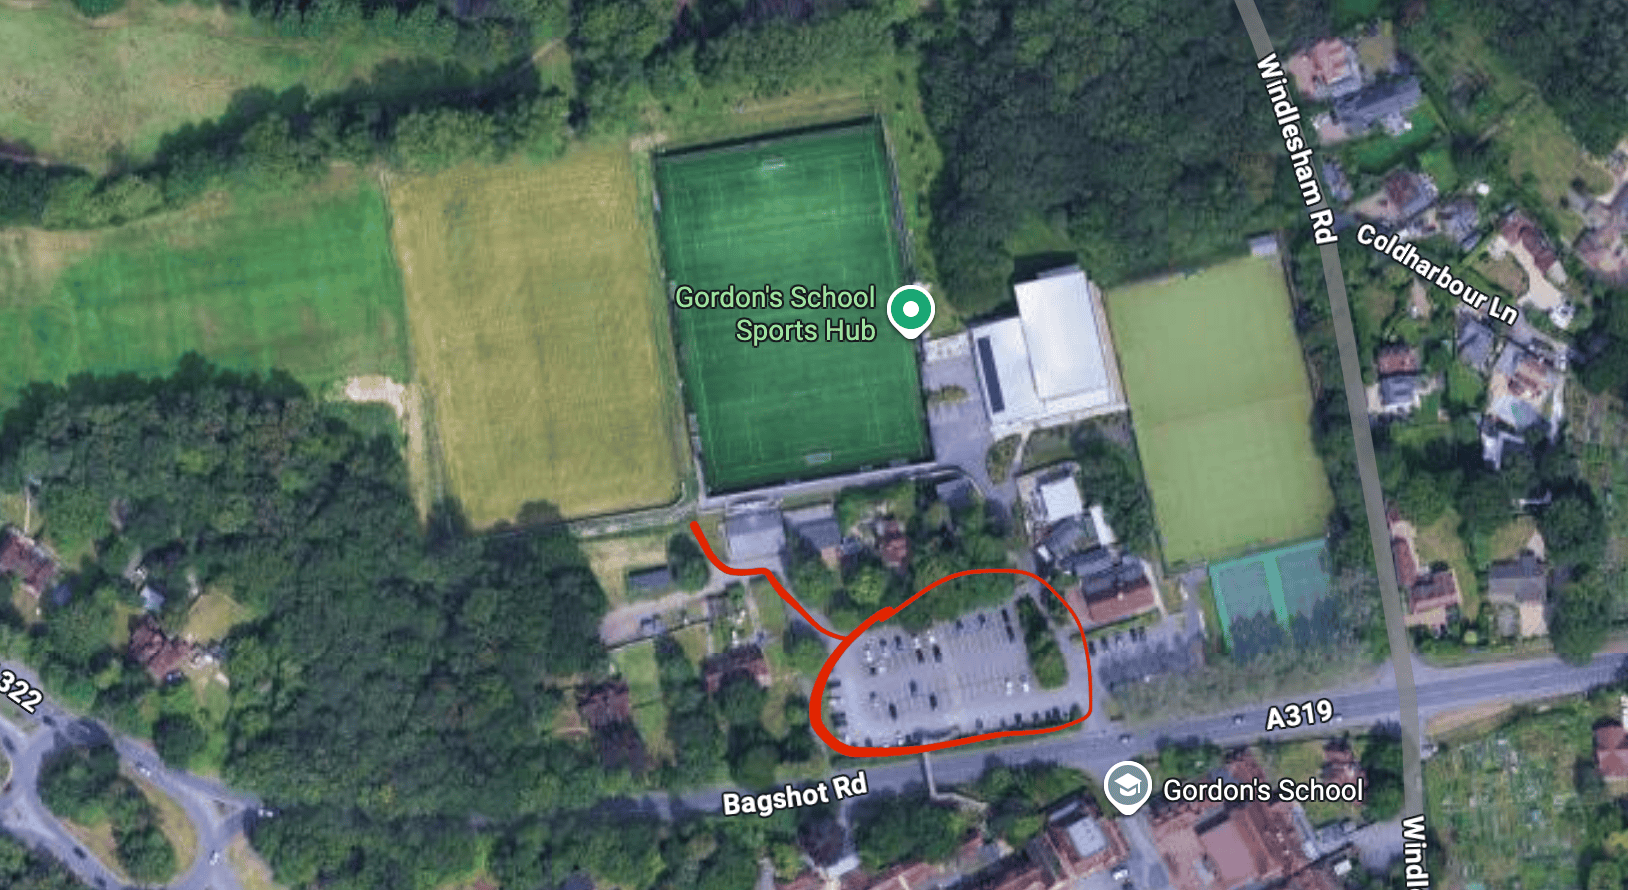1628x890 pixels.
Task: Open the Gordon's School Sports Hub label
Action: [x=775, y=314]
